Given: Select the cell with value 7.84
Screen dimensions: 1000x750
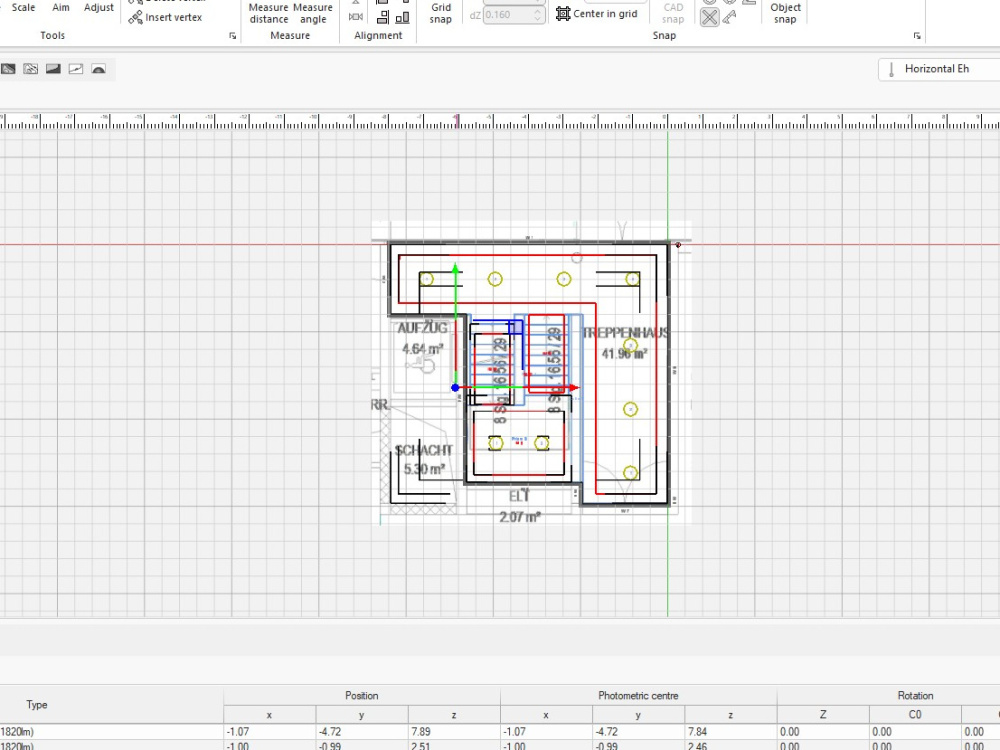Looking at the screenshot, I should click(730, 732).
